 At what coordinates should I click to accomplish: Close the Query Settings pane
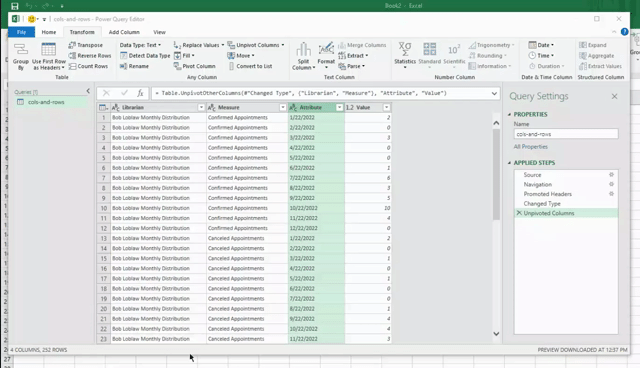614,96
